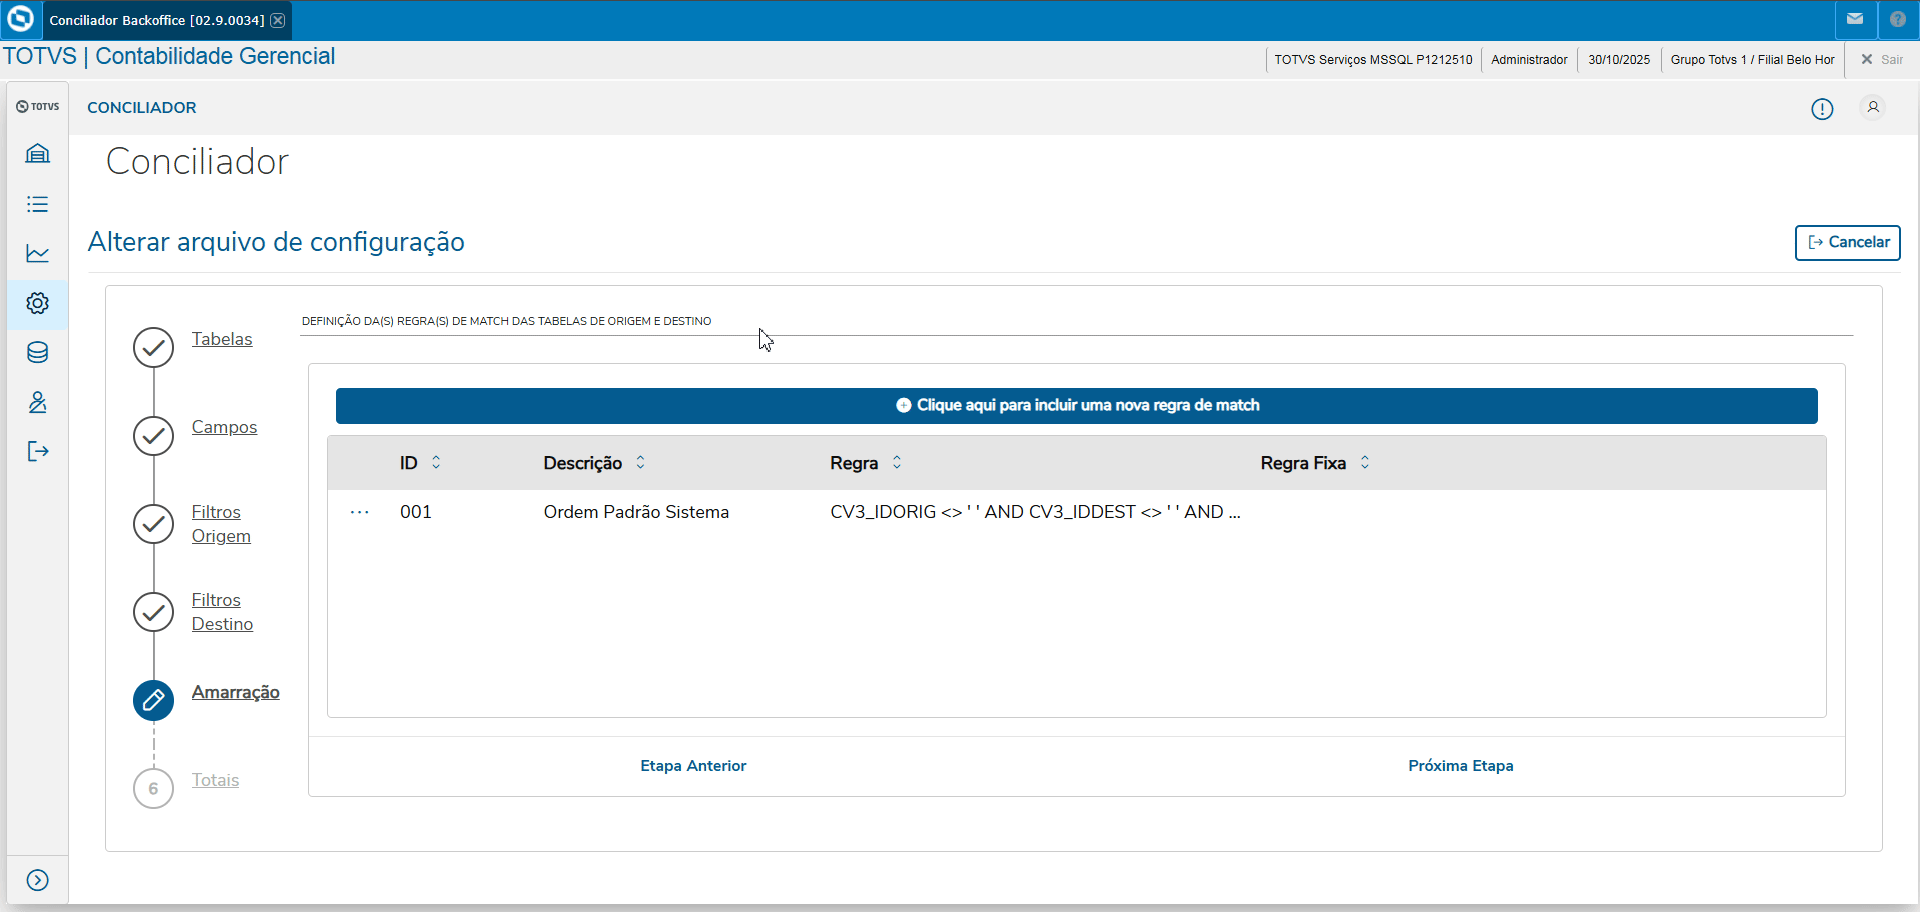1920x912 pixels.
Task: Click the Administrador user label
Action: (x=1529, y=60)
